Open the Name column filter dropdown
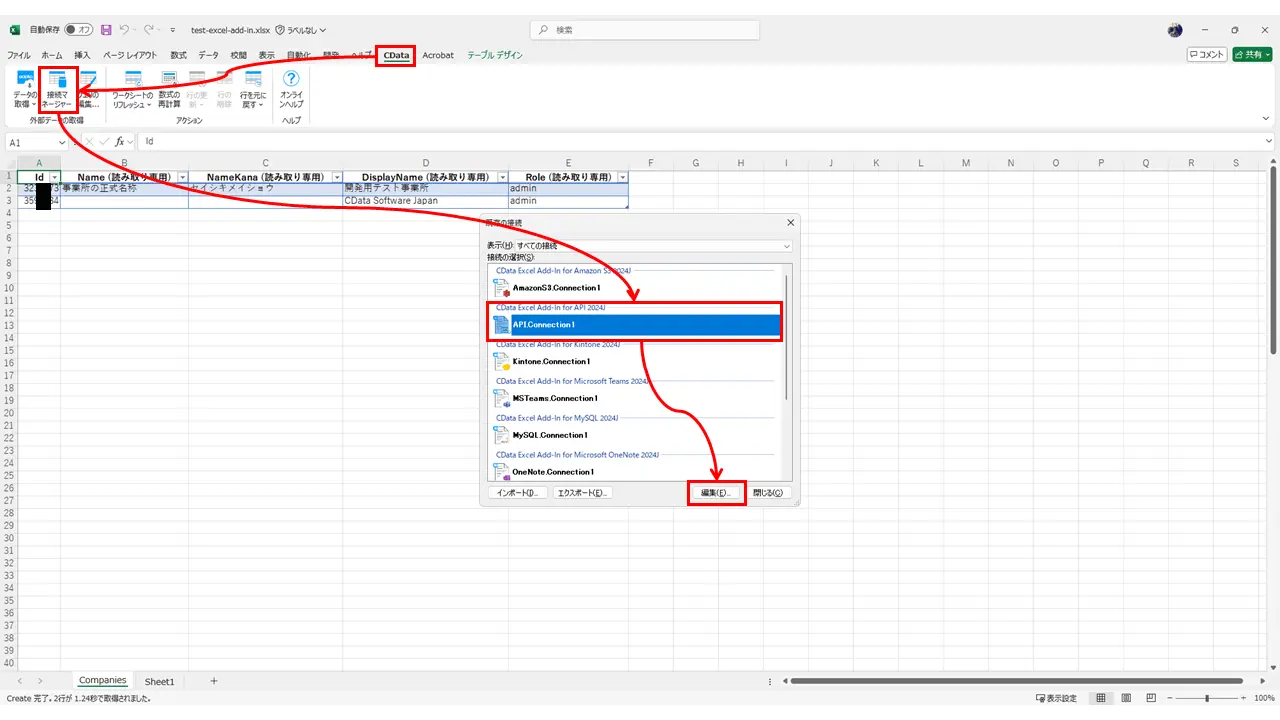This screenshot has width=1280, height=720. (182, 177)
